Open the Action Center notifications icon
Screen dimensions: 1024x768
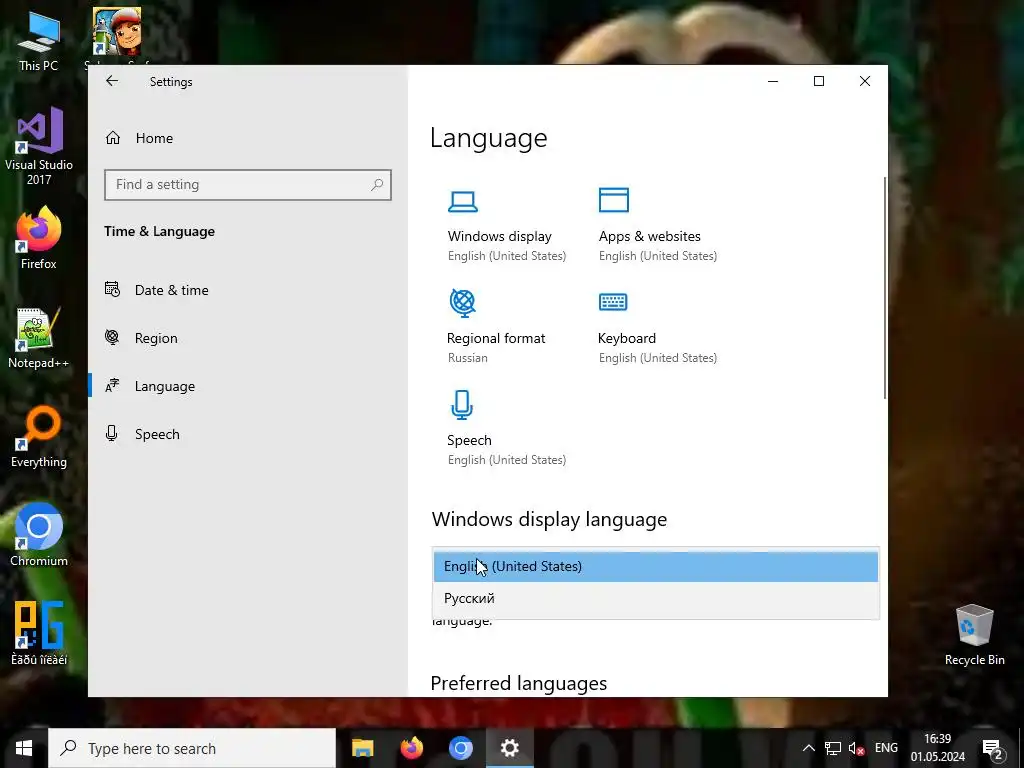pos(993,749)
